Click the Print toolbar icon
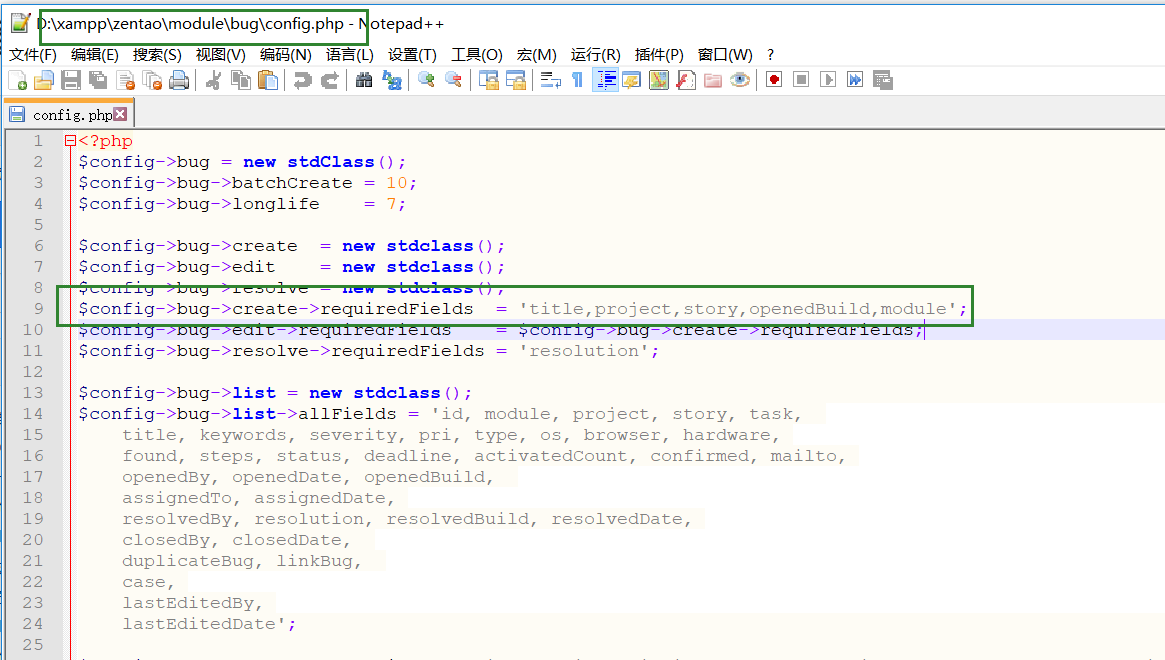Viewport: 1165px width, 660px height. point(179,80)
